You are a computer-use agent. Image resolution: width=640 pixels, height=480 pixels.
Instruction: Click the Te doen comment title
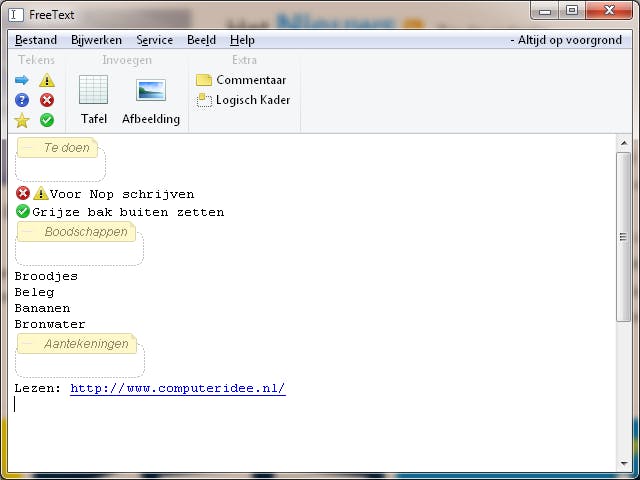[67, 148]
